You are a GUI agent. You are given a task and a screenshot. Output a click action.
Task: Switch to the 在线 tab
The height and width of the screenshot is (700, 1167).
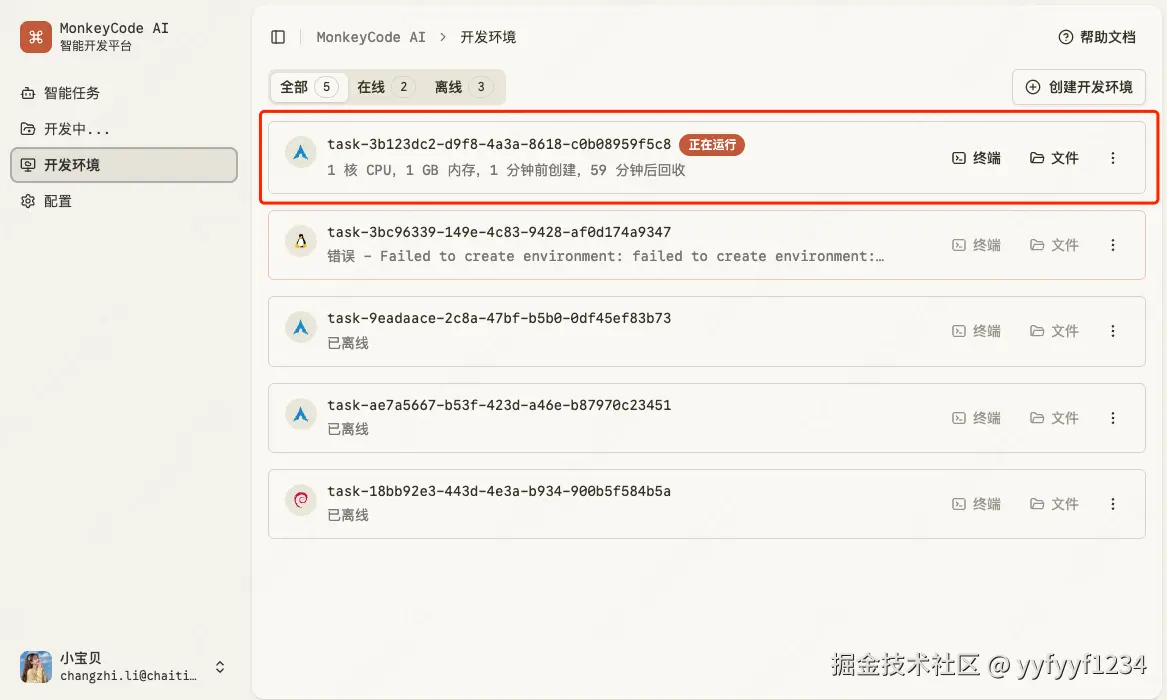[385, 87]
